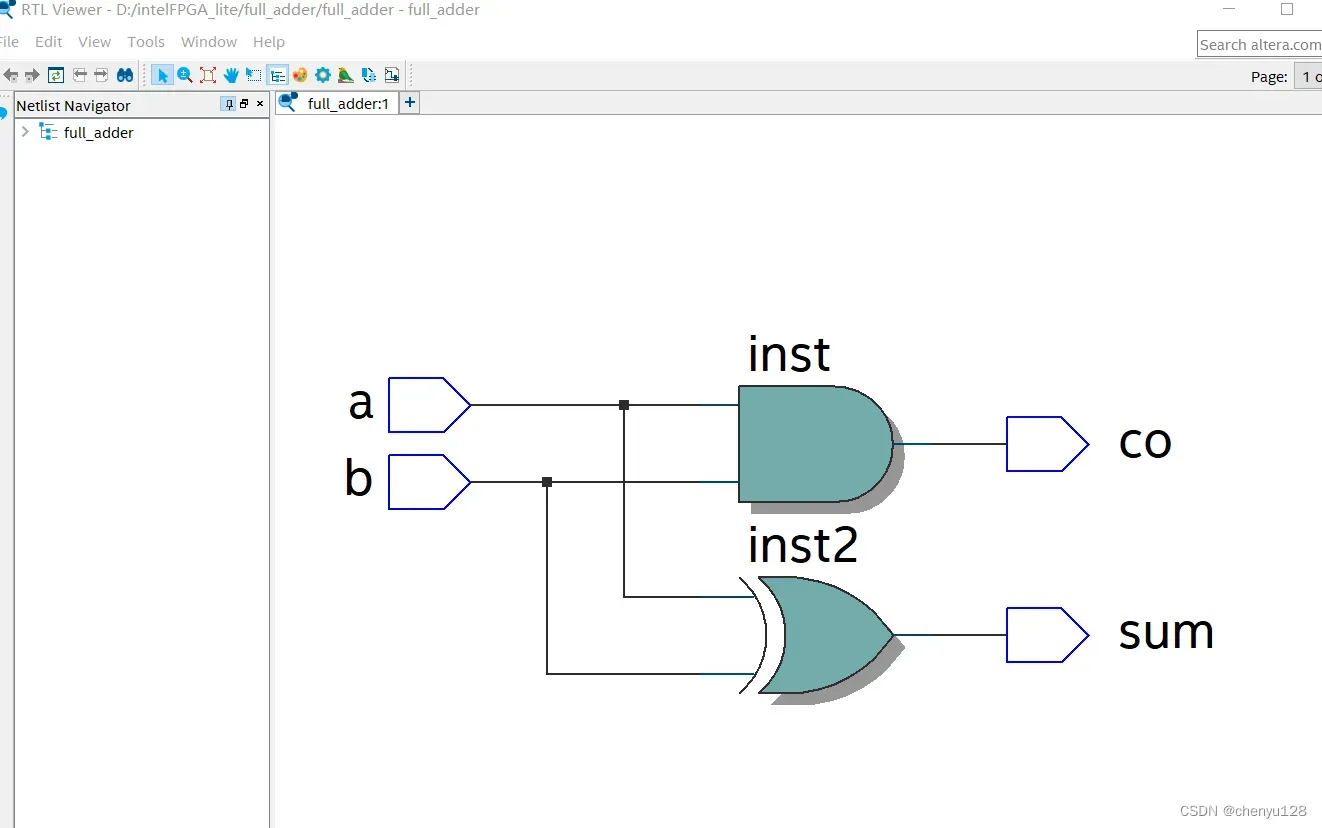This screenshot has height=828, width=1322.
Task: Click the "sum" label text
Action: pyautogui.click(x=1166, y=632)
